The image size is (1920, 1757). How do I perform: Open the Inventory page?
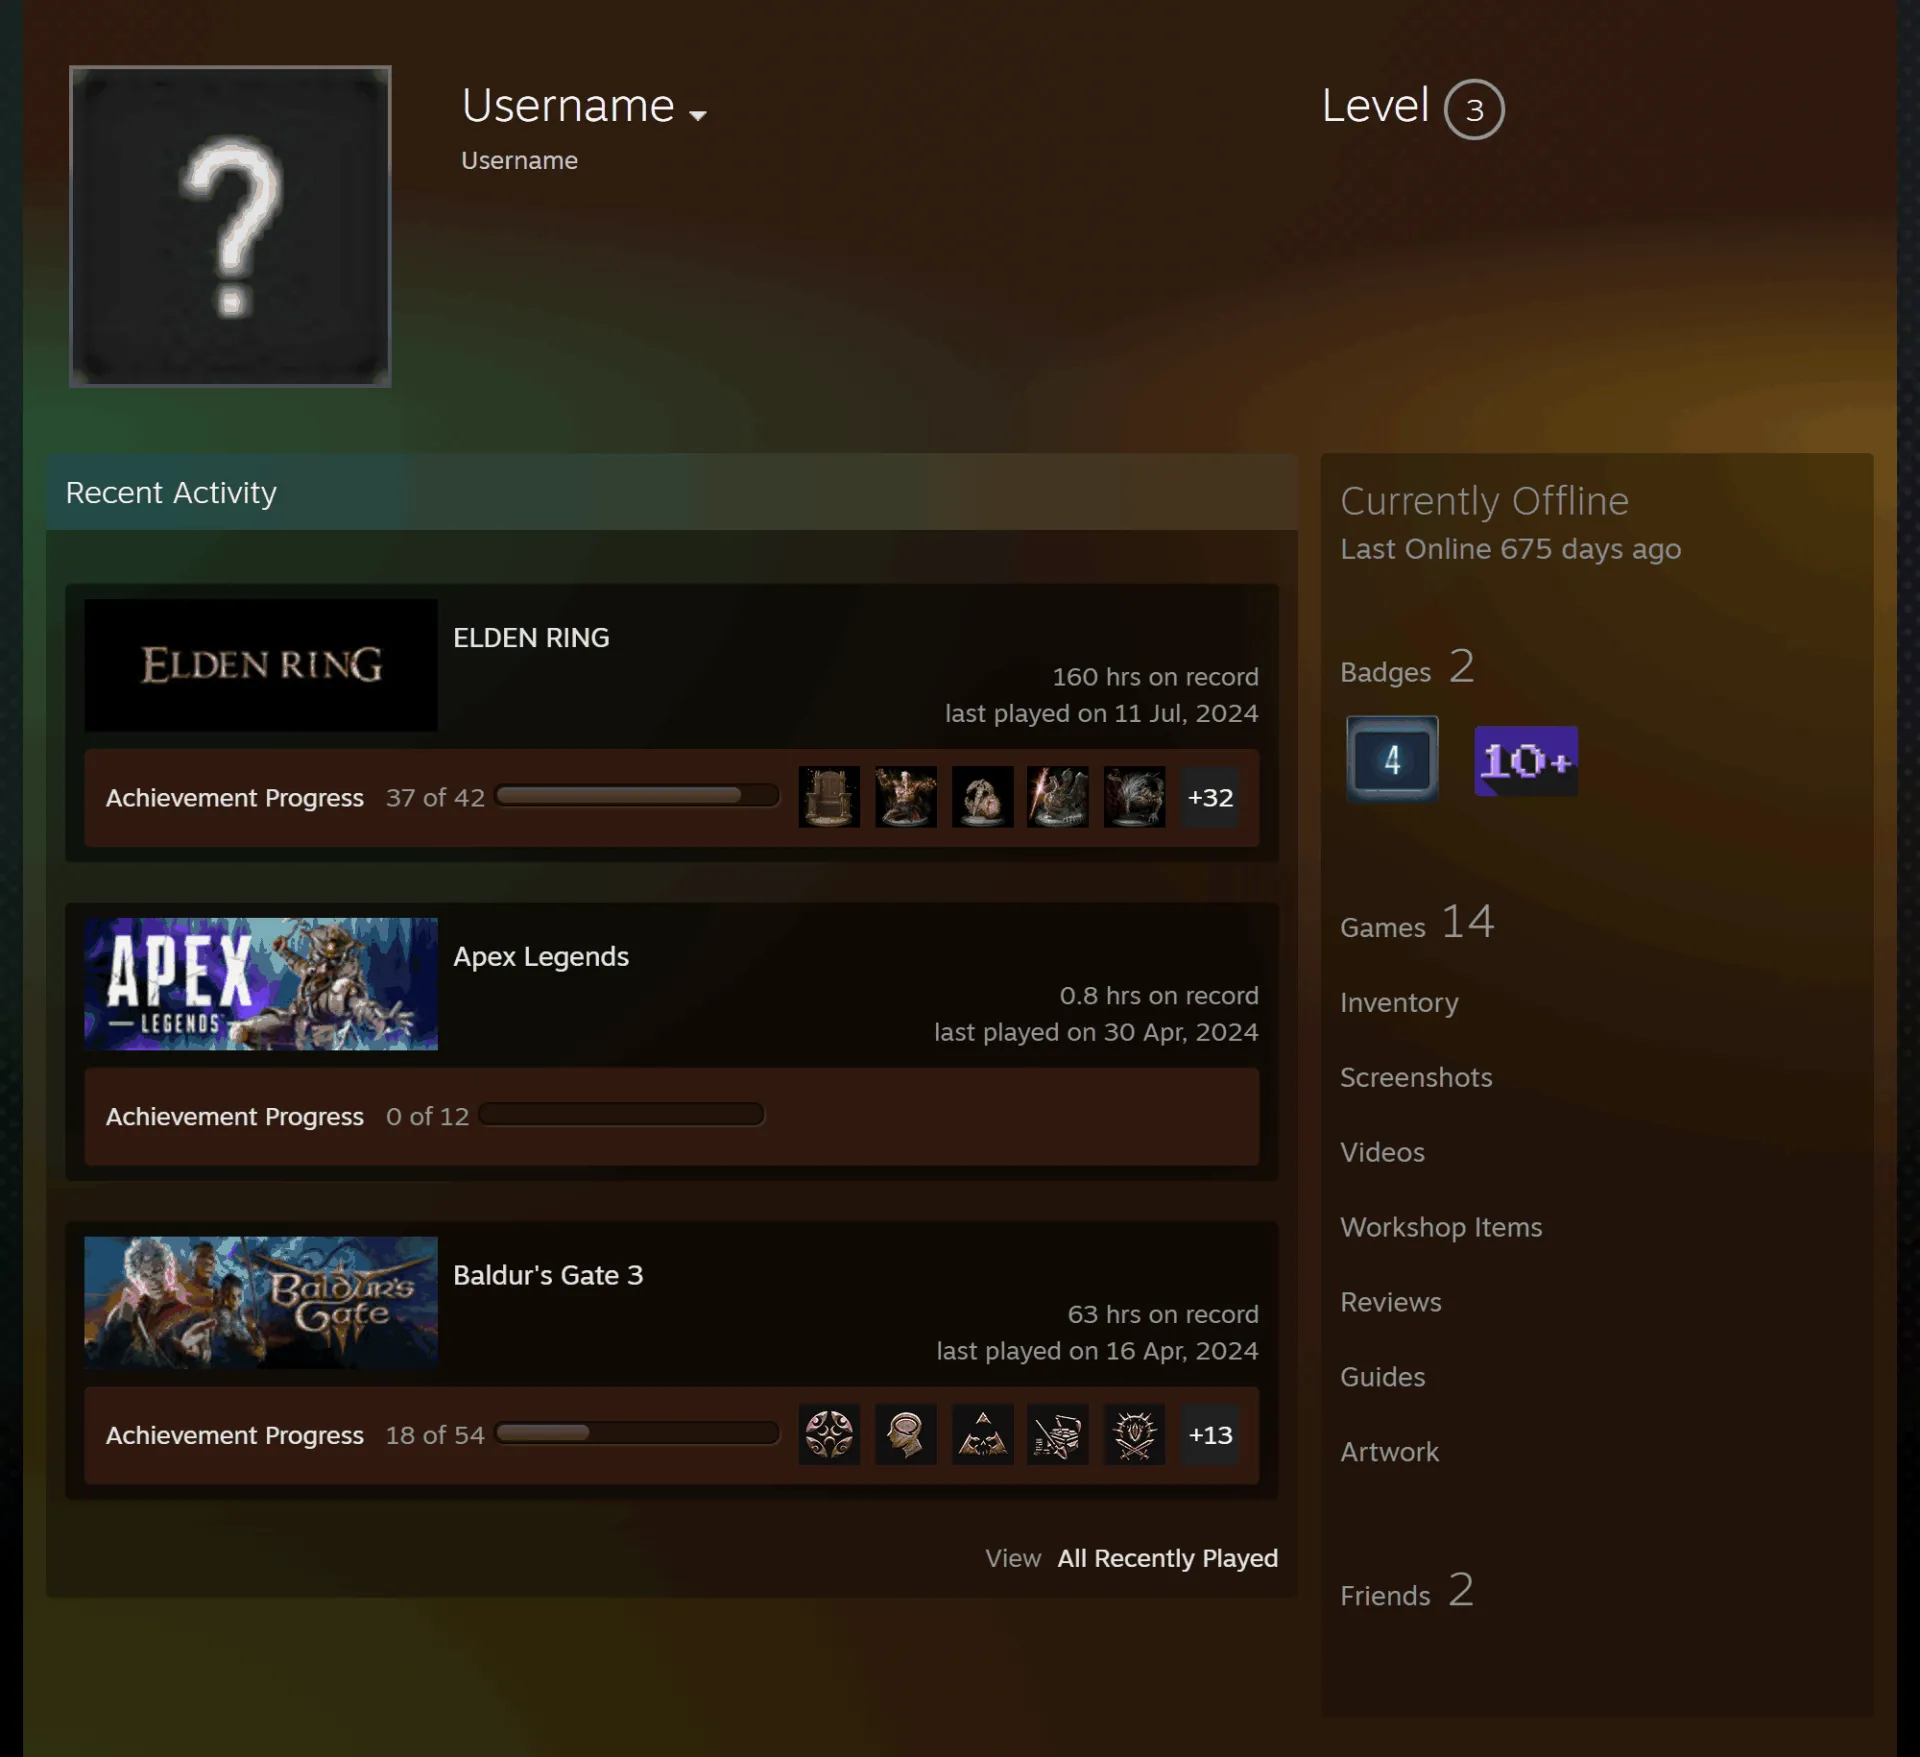[x=1399, y=1002]
